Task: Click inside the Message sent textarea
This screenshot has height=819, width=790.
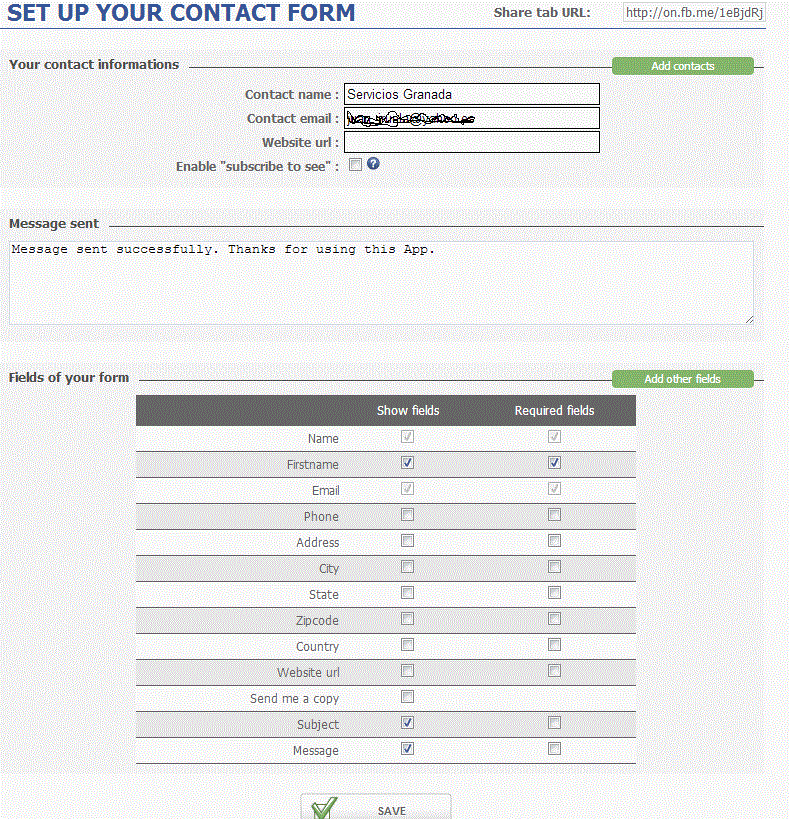Action: click(381, 283)
